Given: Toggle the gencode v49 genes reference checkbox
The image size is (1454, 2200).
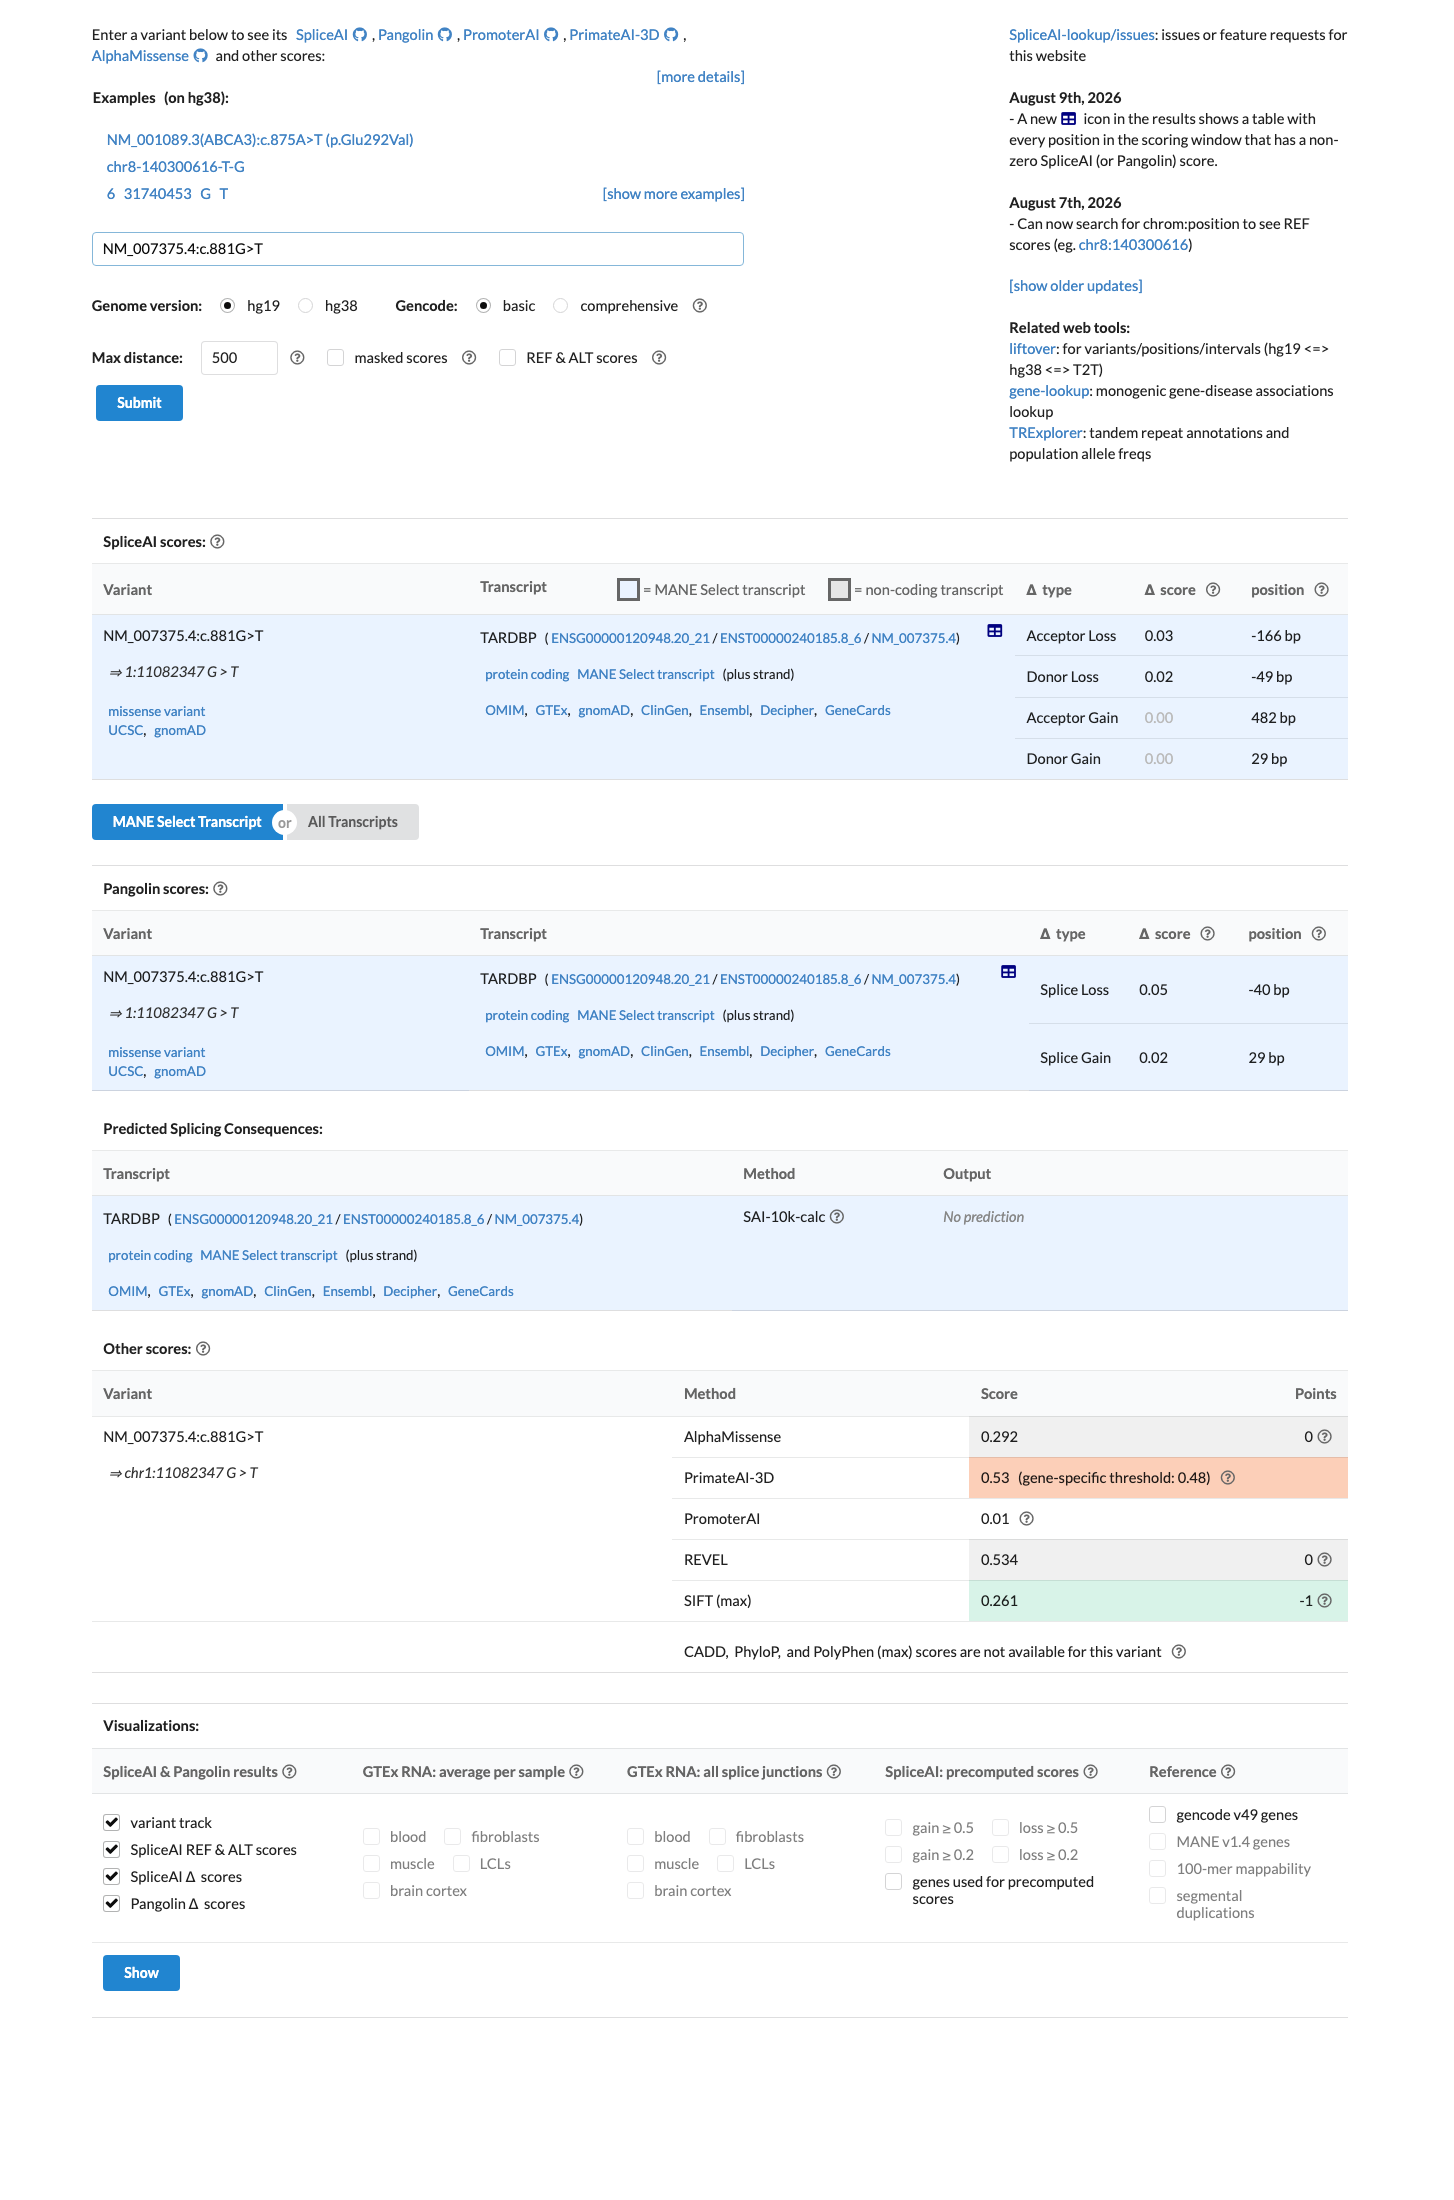Looking at the screenshot, I should pyautogui.click(x=1158, y=1815).
